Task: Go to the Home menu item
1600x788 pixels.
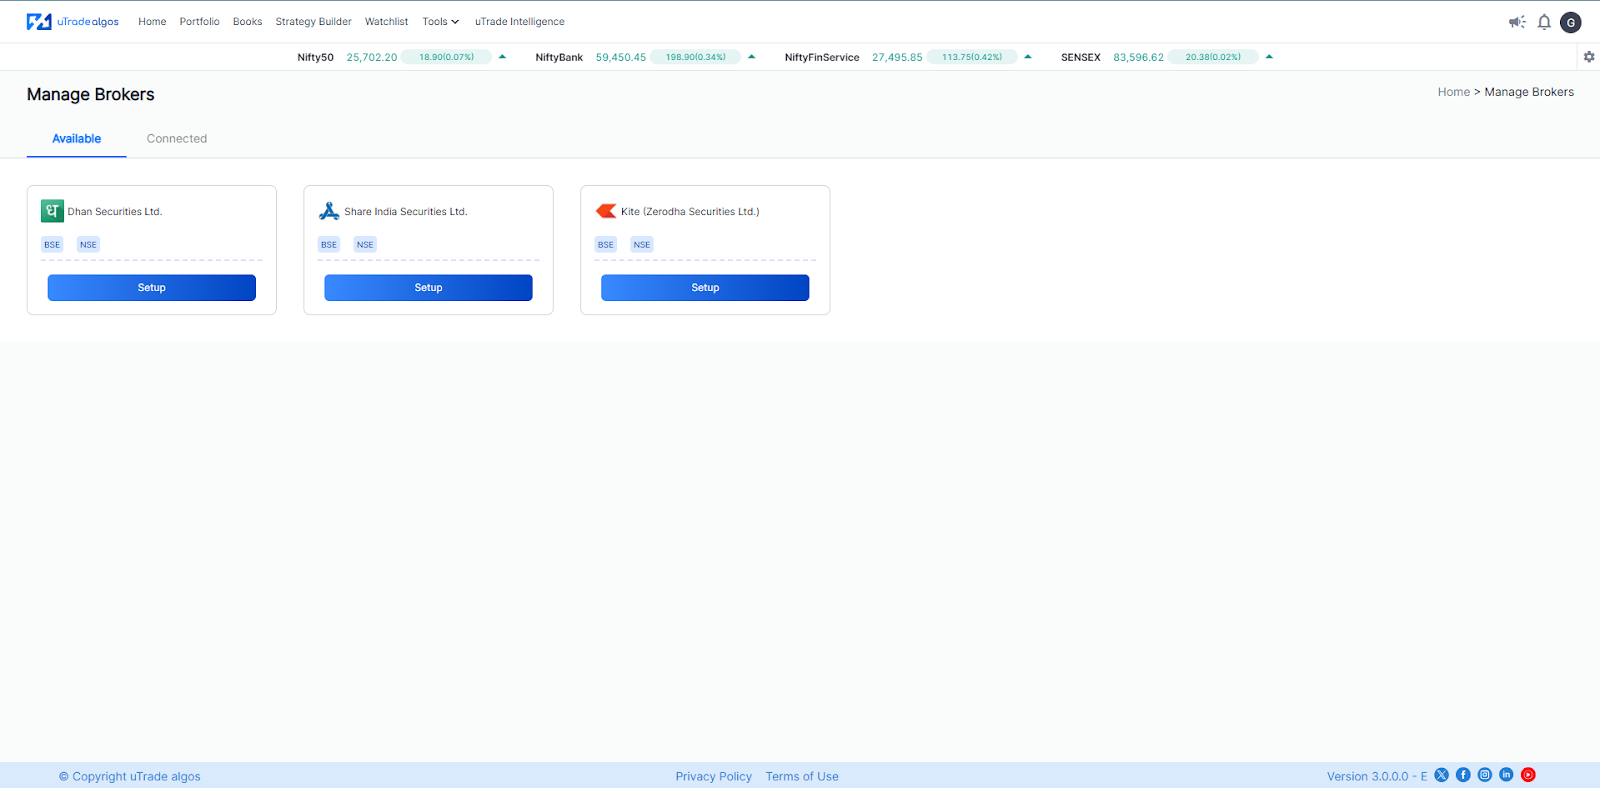Action: (152, 22)
